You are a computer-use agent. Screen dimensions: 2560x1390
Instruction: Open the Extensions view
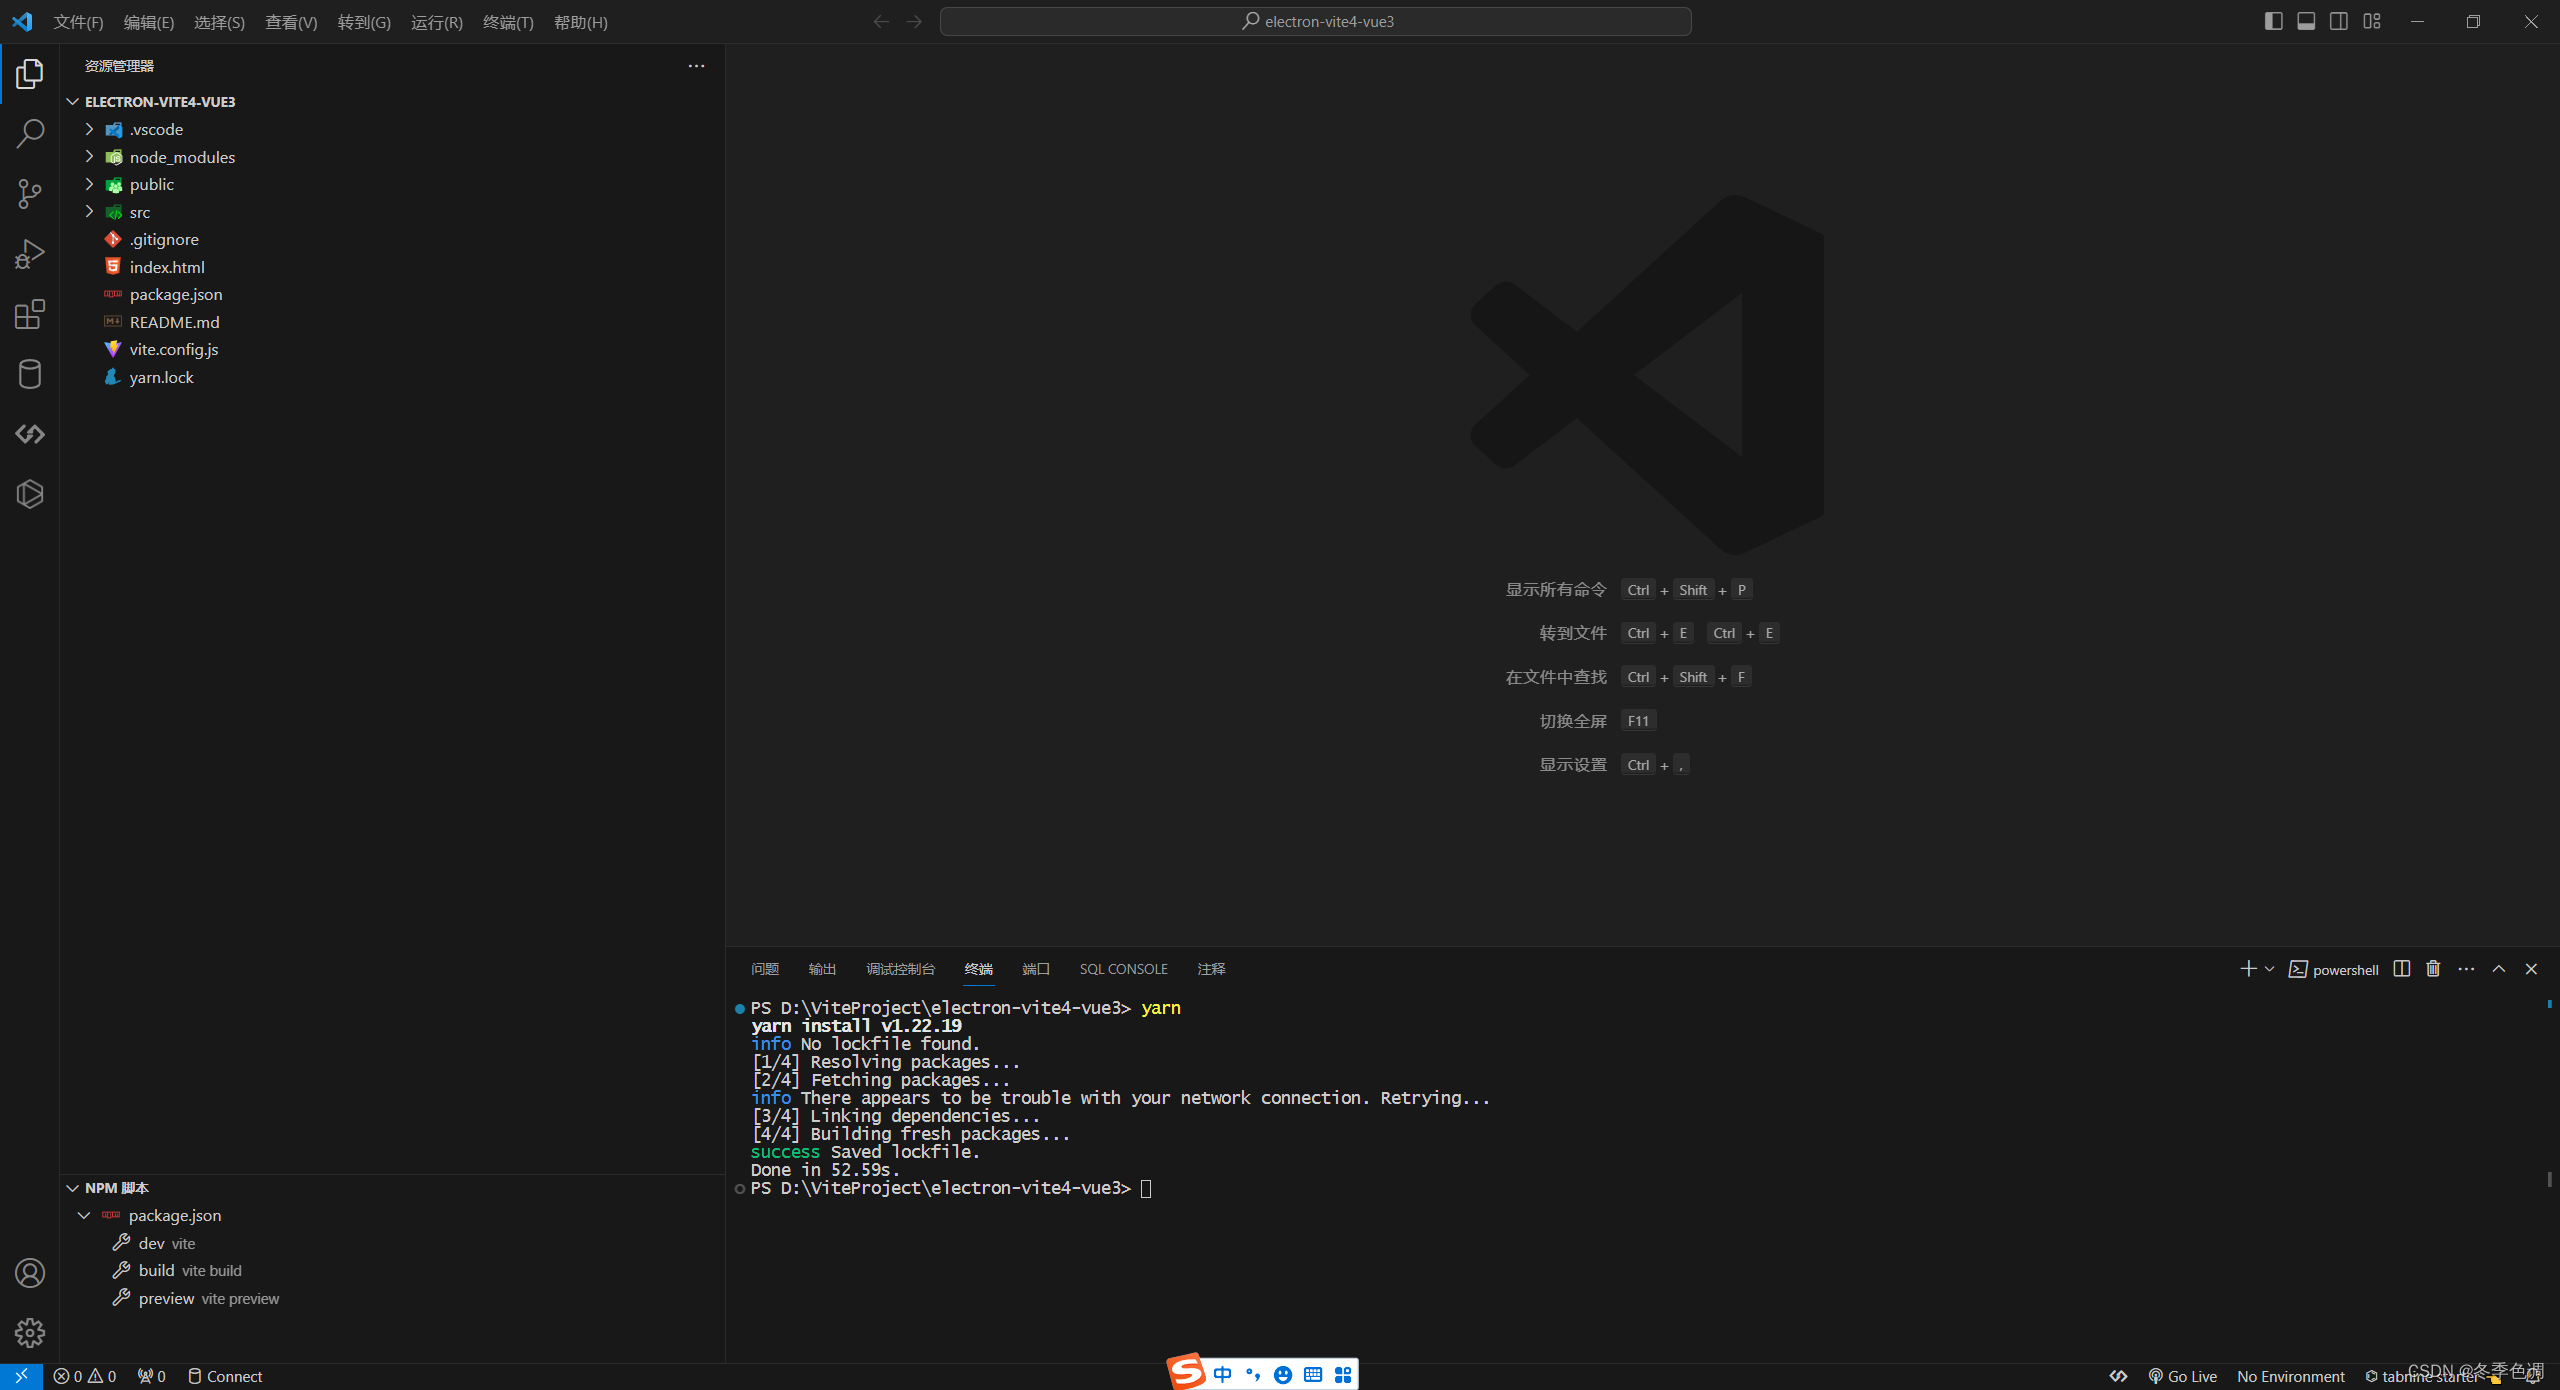(x=30, y=314)
